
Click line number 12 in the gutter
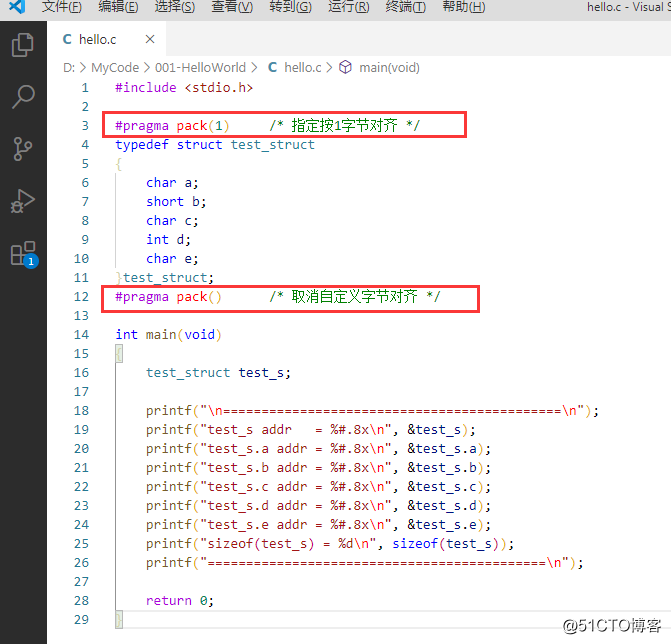pos(81,297)
